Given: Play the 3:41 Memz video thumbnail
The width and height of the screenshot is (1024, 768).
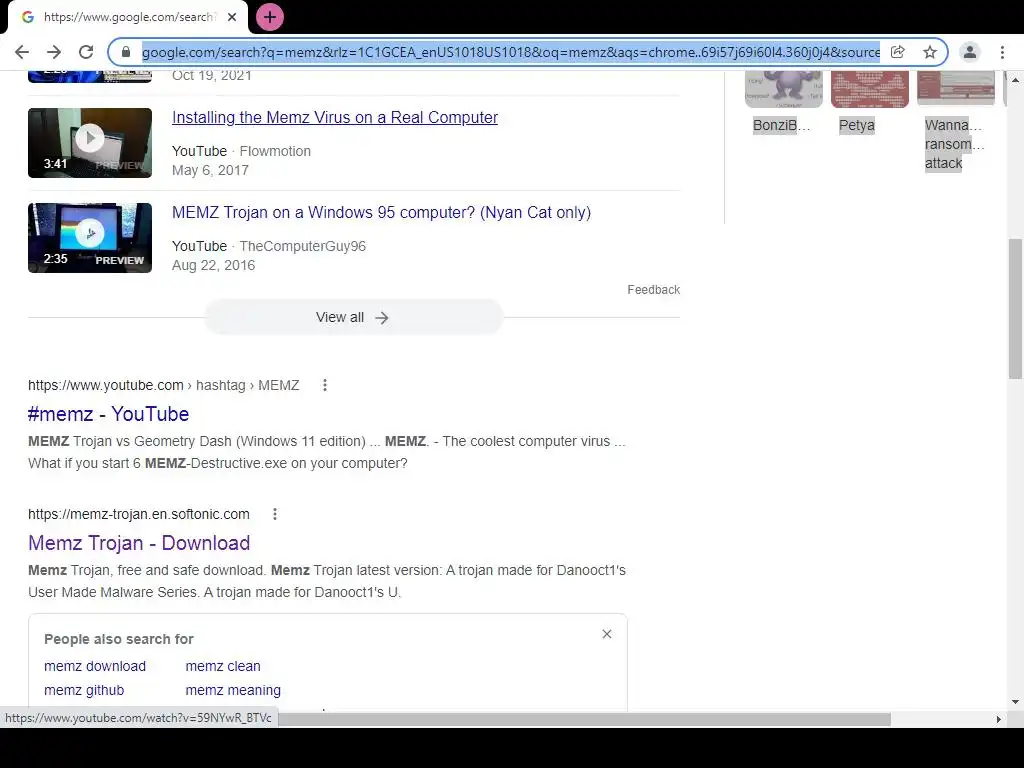Looking at the screenshot, I should click(x=90, y=143).
